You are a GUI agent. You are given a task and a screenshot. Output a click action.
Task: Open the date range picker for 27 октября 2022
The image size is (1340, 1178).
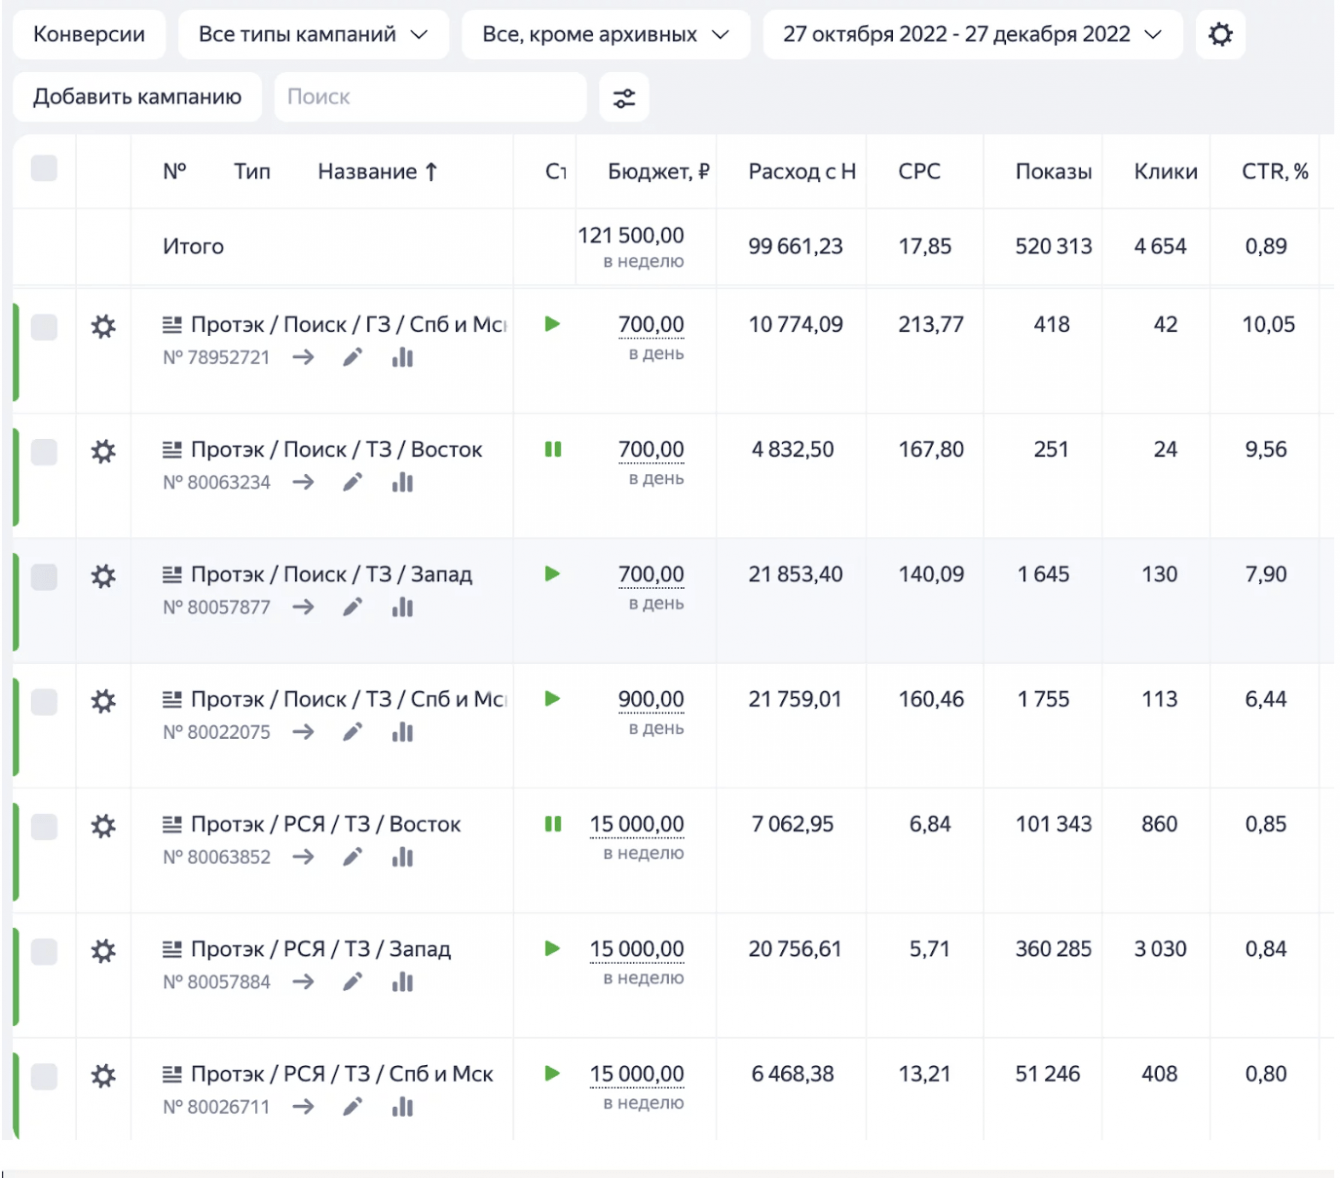pos(971,35)
